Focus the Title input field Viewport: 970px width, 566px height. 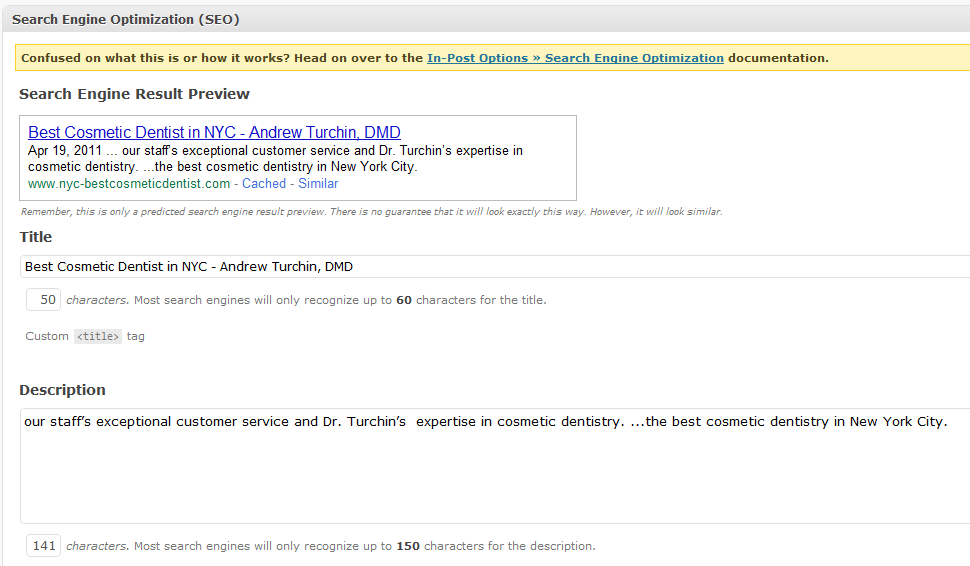(495, 267)
